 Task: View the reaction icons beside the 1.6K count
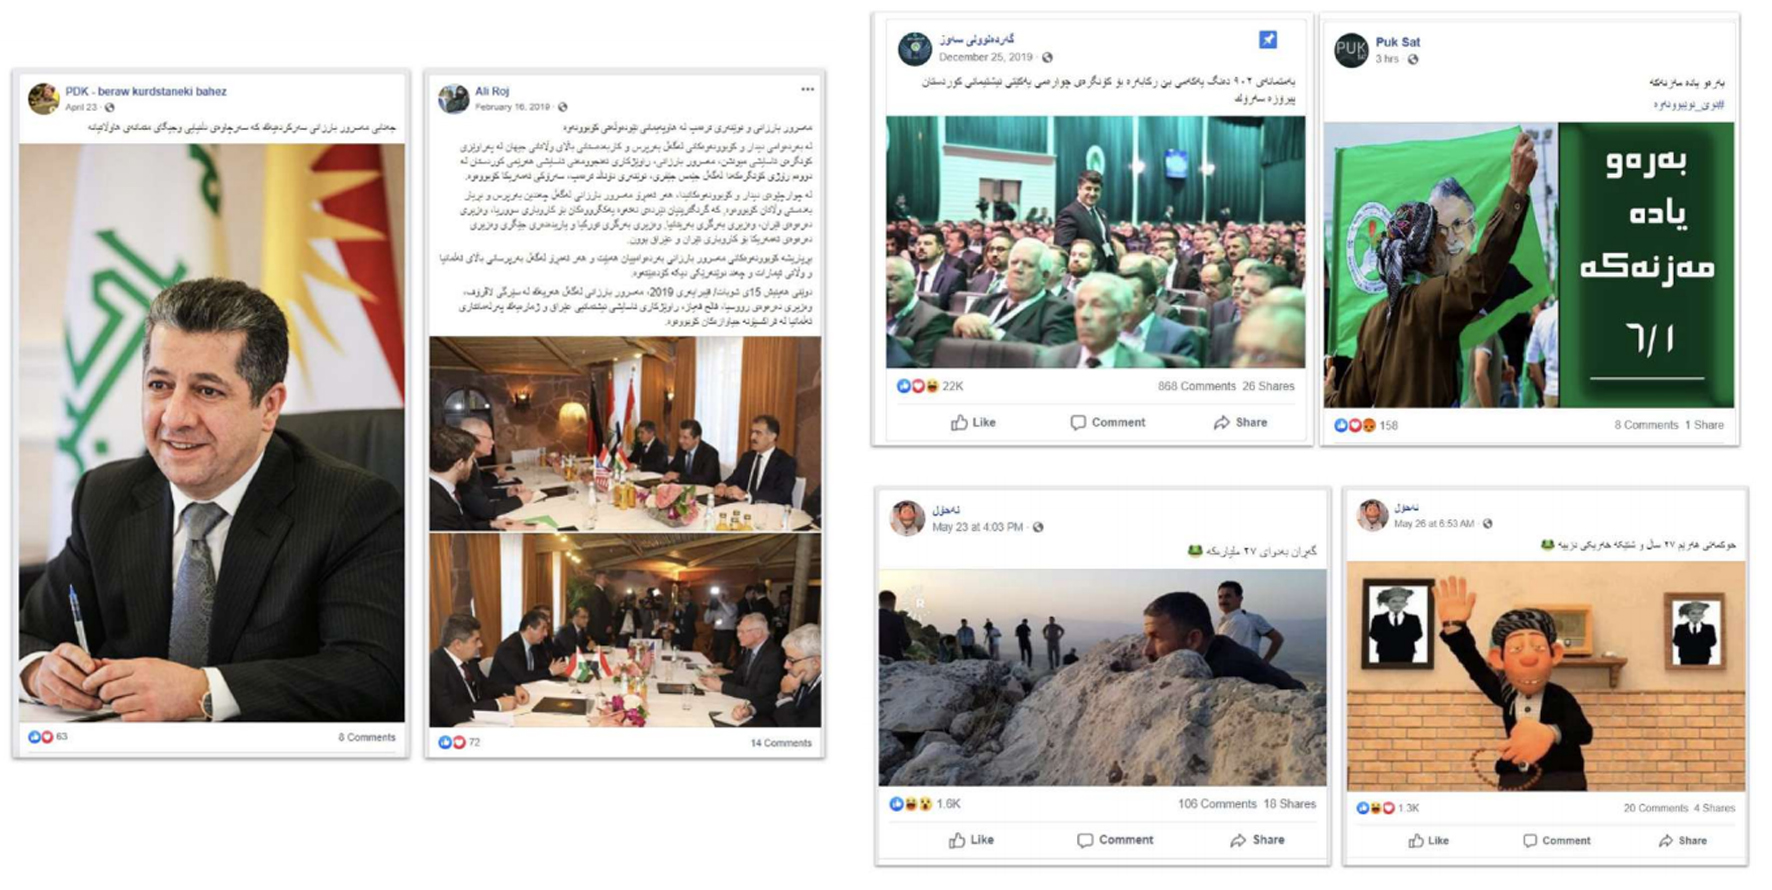point(911,804)
